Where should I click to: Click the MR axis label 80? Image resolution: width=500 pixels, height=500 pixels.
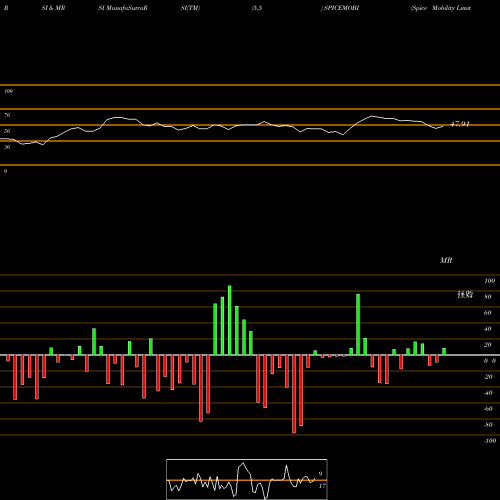488,297
